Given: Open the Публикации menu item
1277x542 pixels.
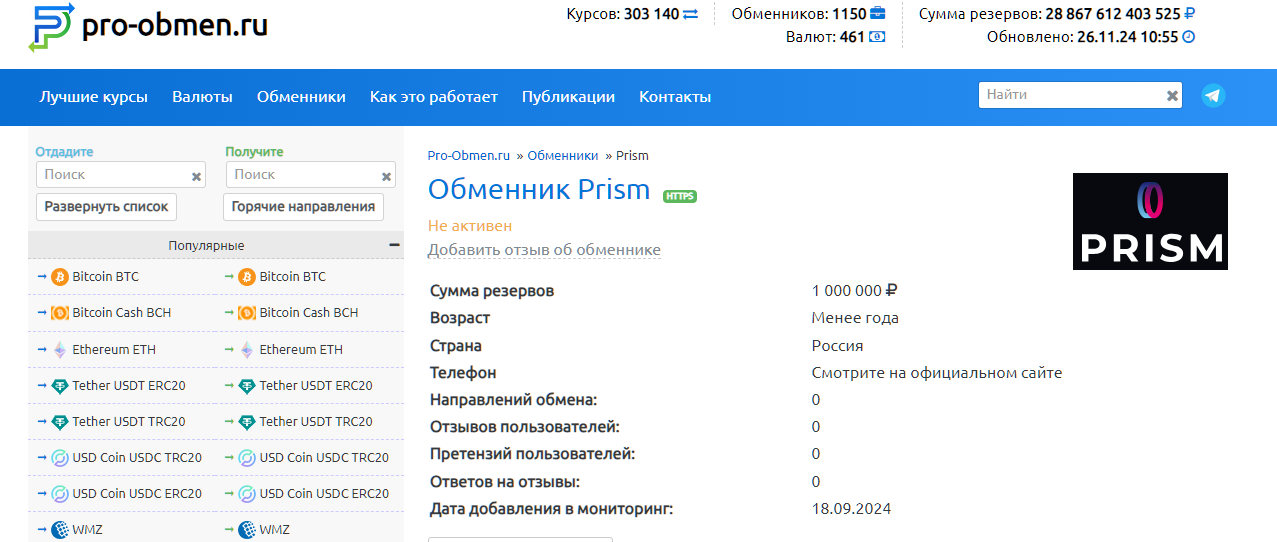Looking at the screenshot, I should pos(568,97).
